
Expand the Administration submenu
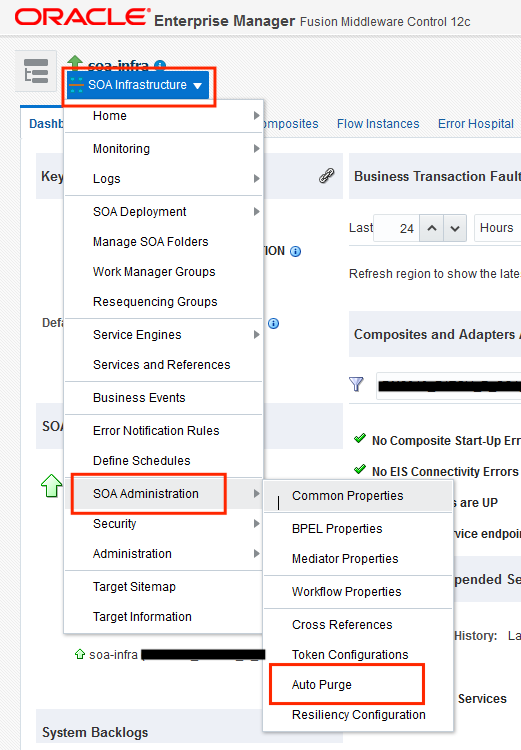click(x=256, y=553)
